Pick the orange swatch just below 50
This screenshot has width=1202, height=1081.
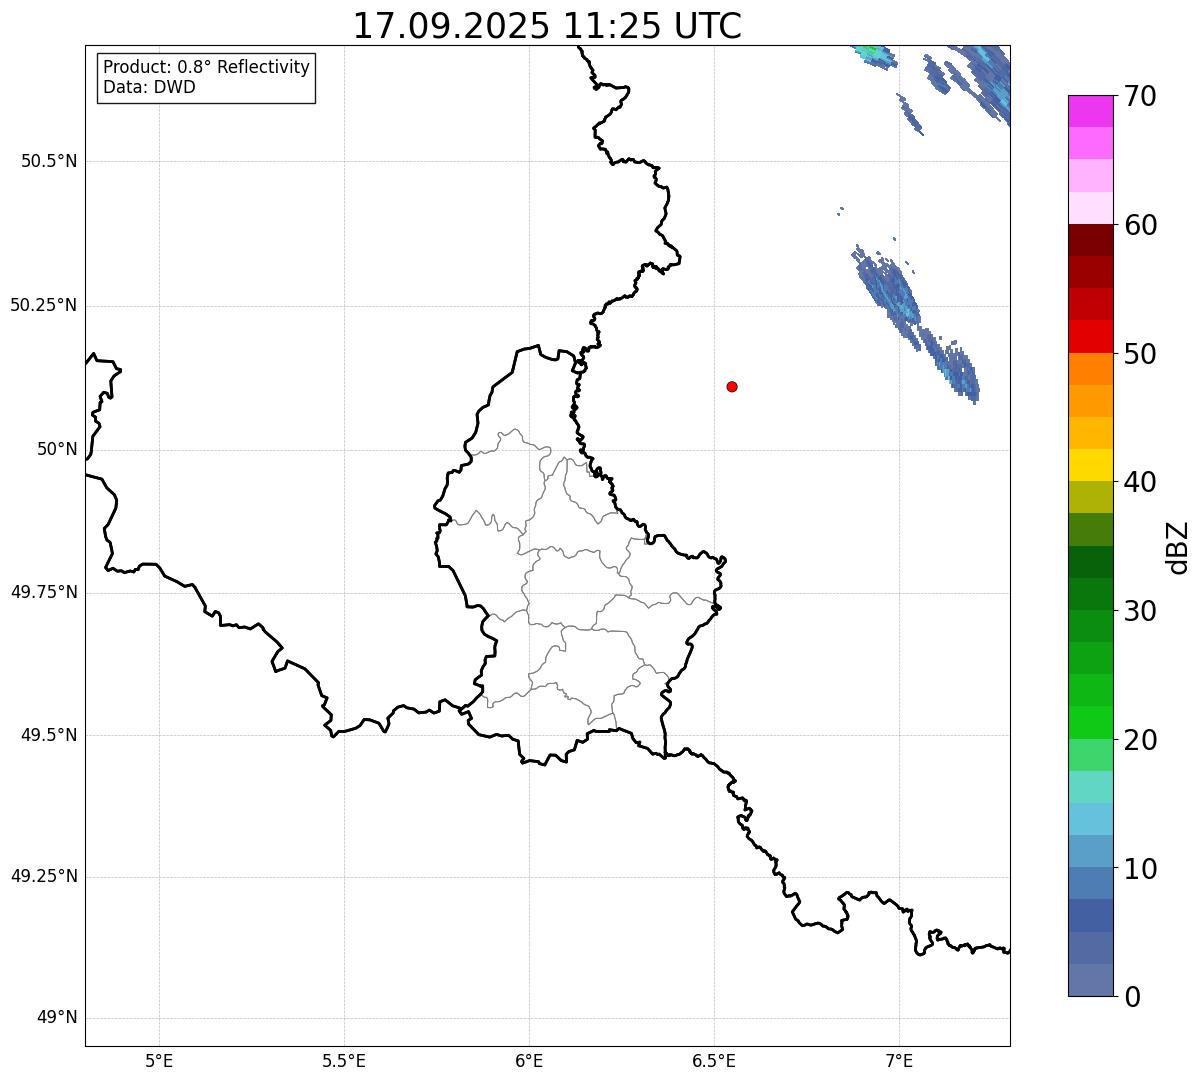point(1091,369)
